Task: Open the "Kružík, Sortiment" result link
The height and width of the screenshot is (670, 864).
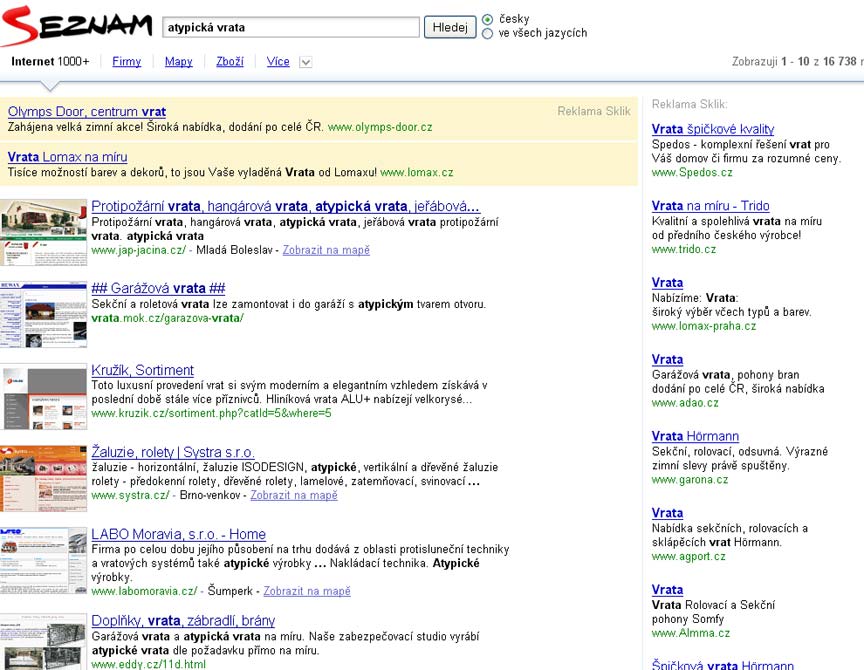Action: click(x=143, y=370)
